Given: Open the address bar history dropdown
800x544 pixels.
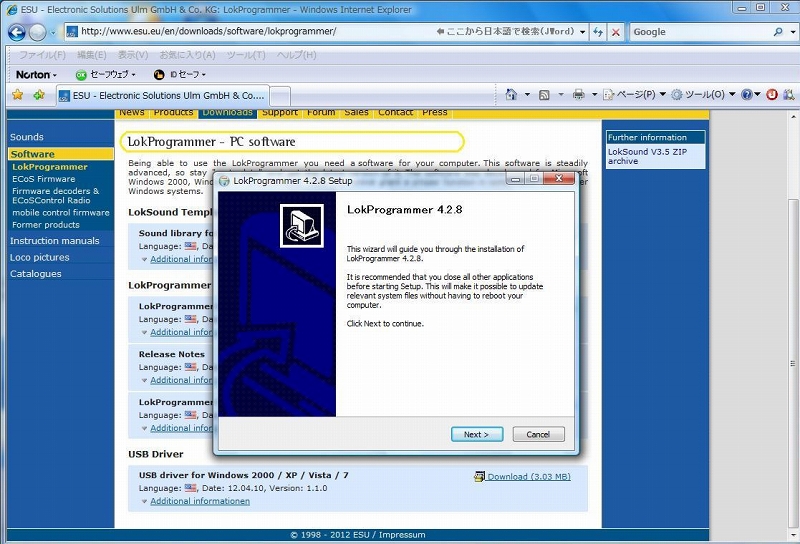Looking at the screenshot, I should click(x=582, y=32).
